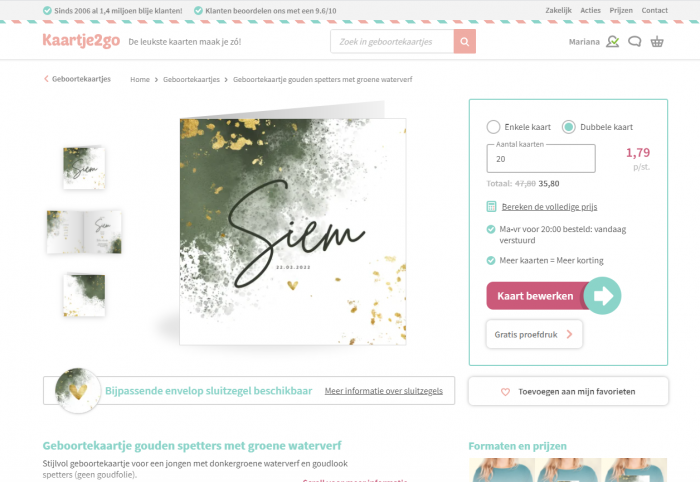The image size is (700, 482).
Task: Open Meer informatie over sluitzegels link
Action: tap(383, 391)
